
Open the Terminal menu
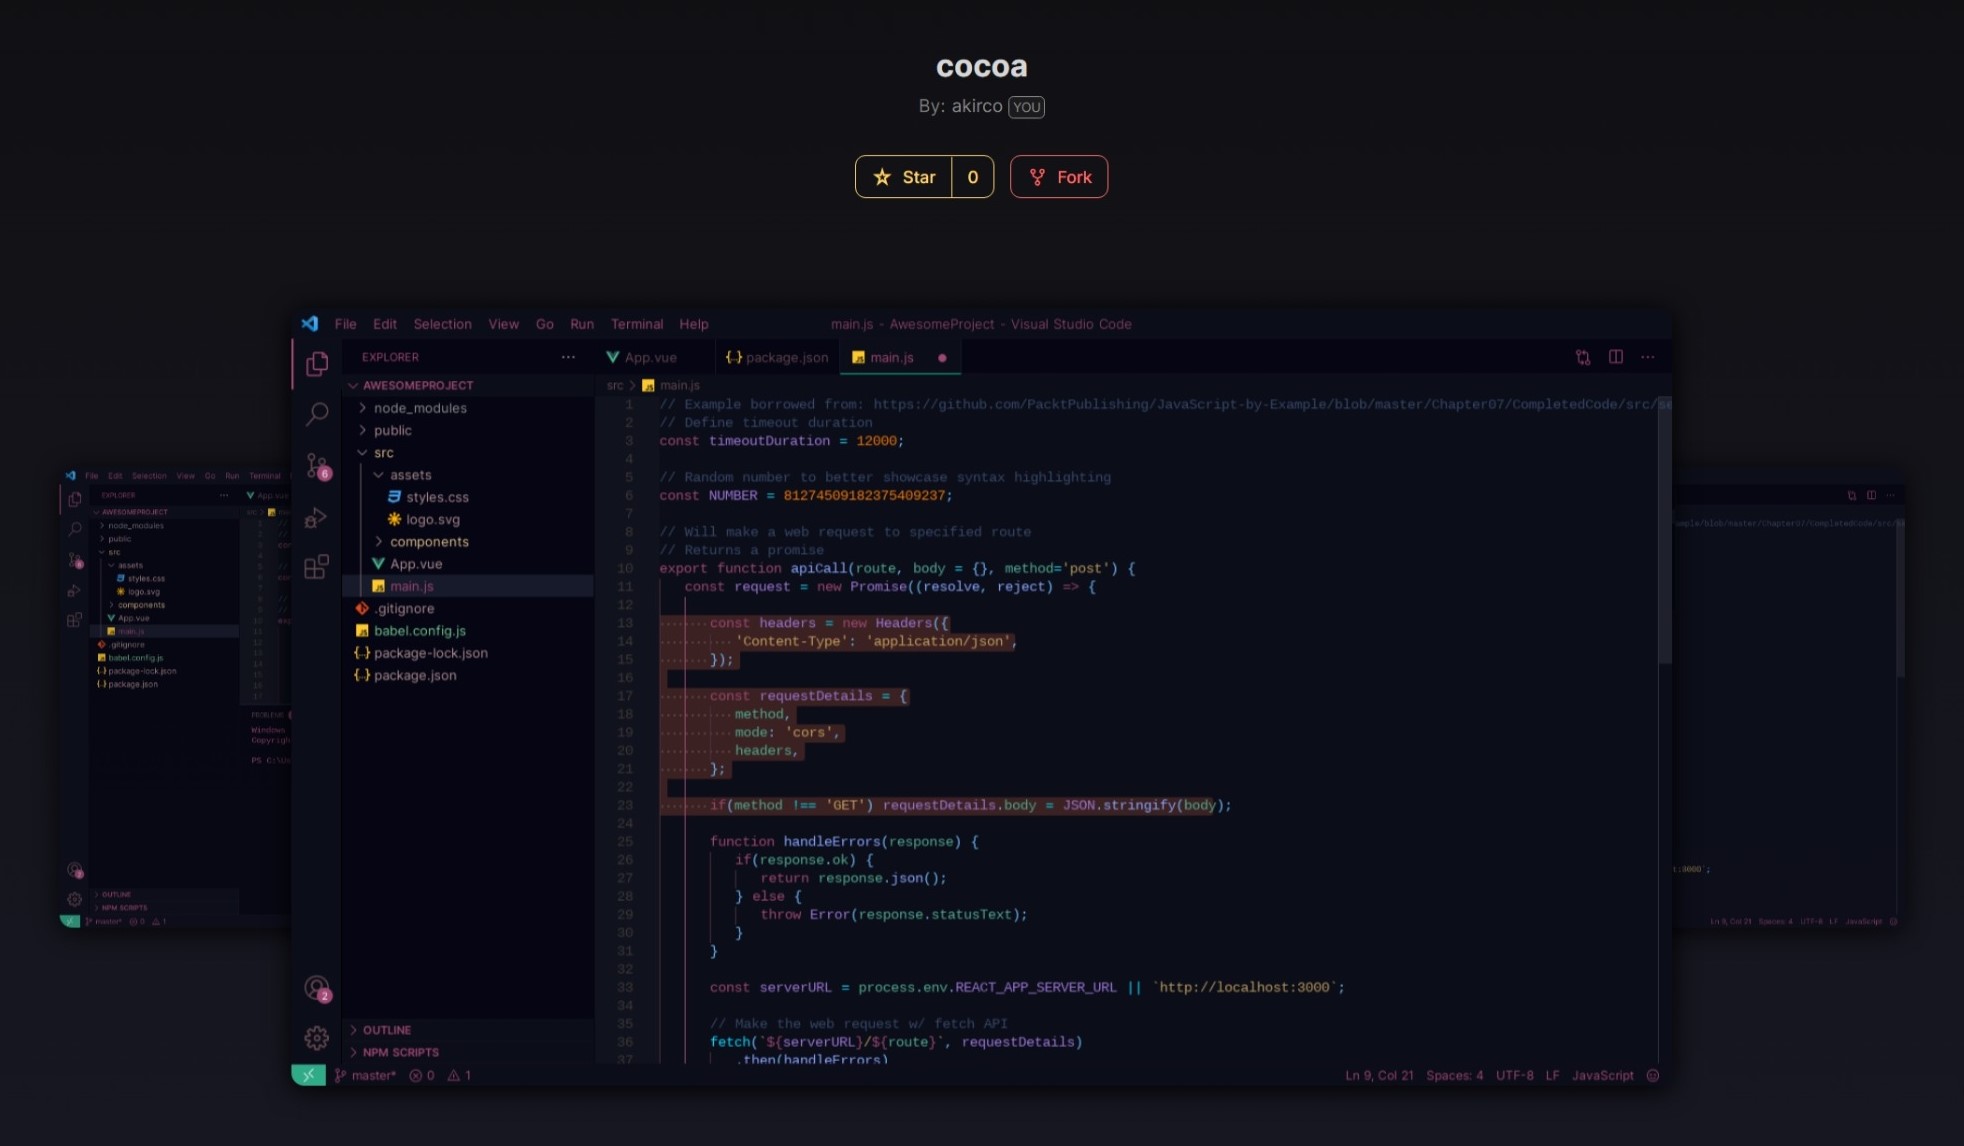(x=636, y=324)
